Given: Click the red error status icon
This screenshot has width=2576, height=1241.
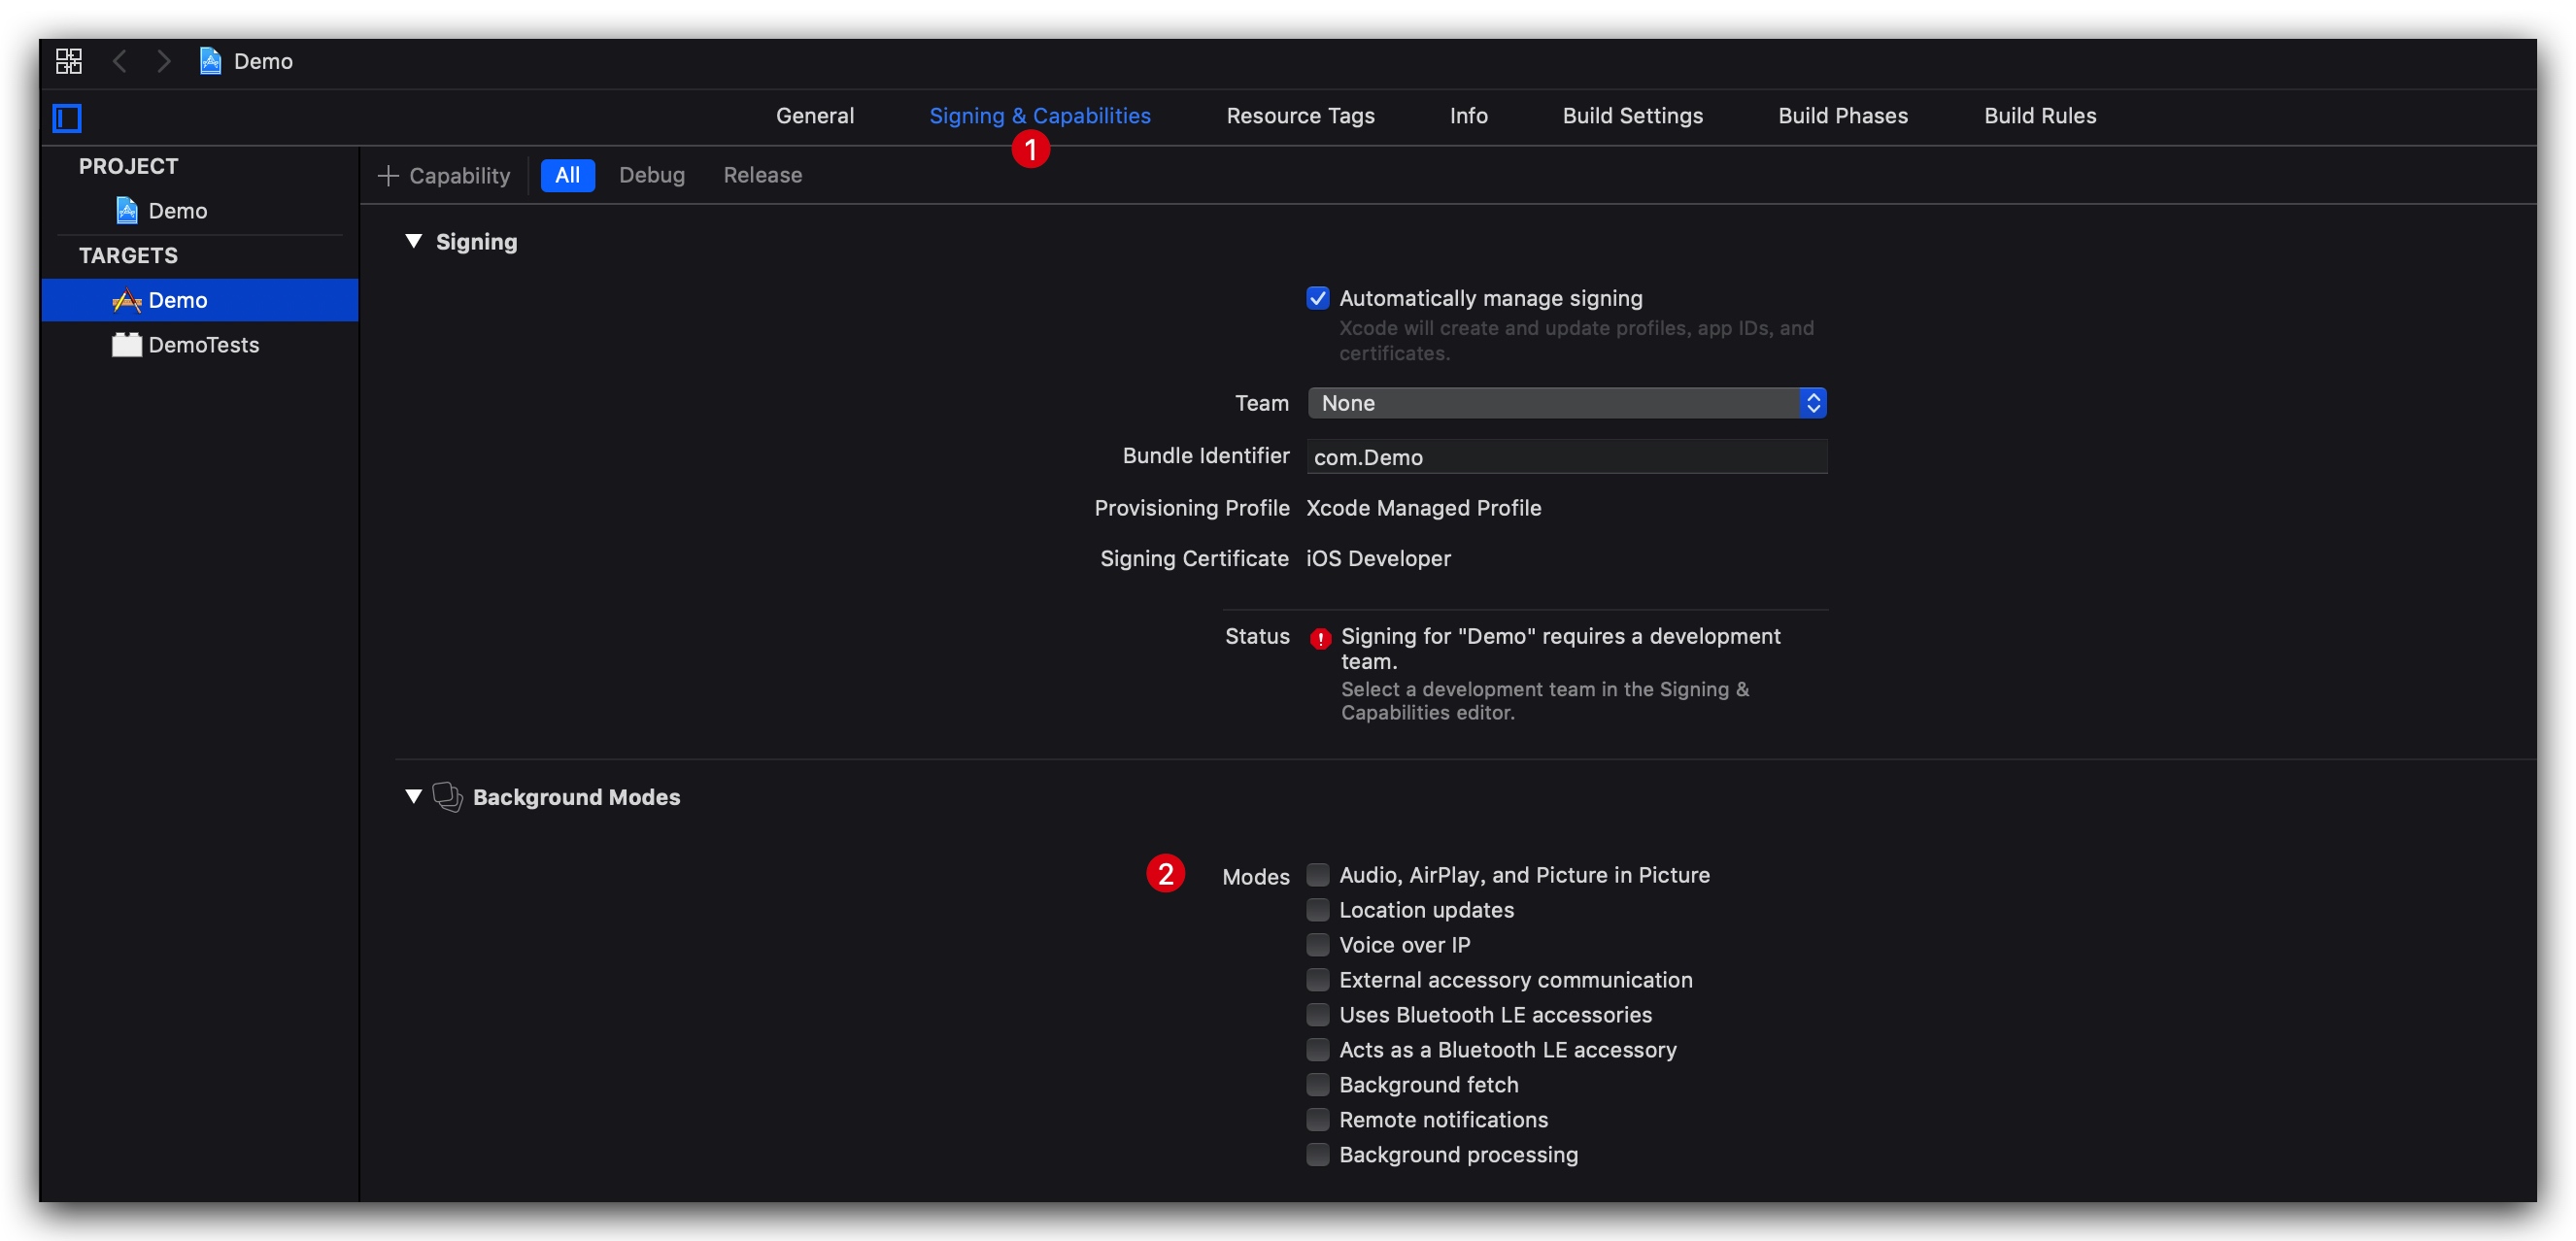Looking at the screenshot, I should coord(1320,638).
